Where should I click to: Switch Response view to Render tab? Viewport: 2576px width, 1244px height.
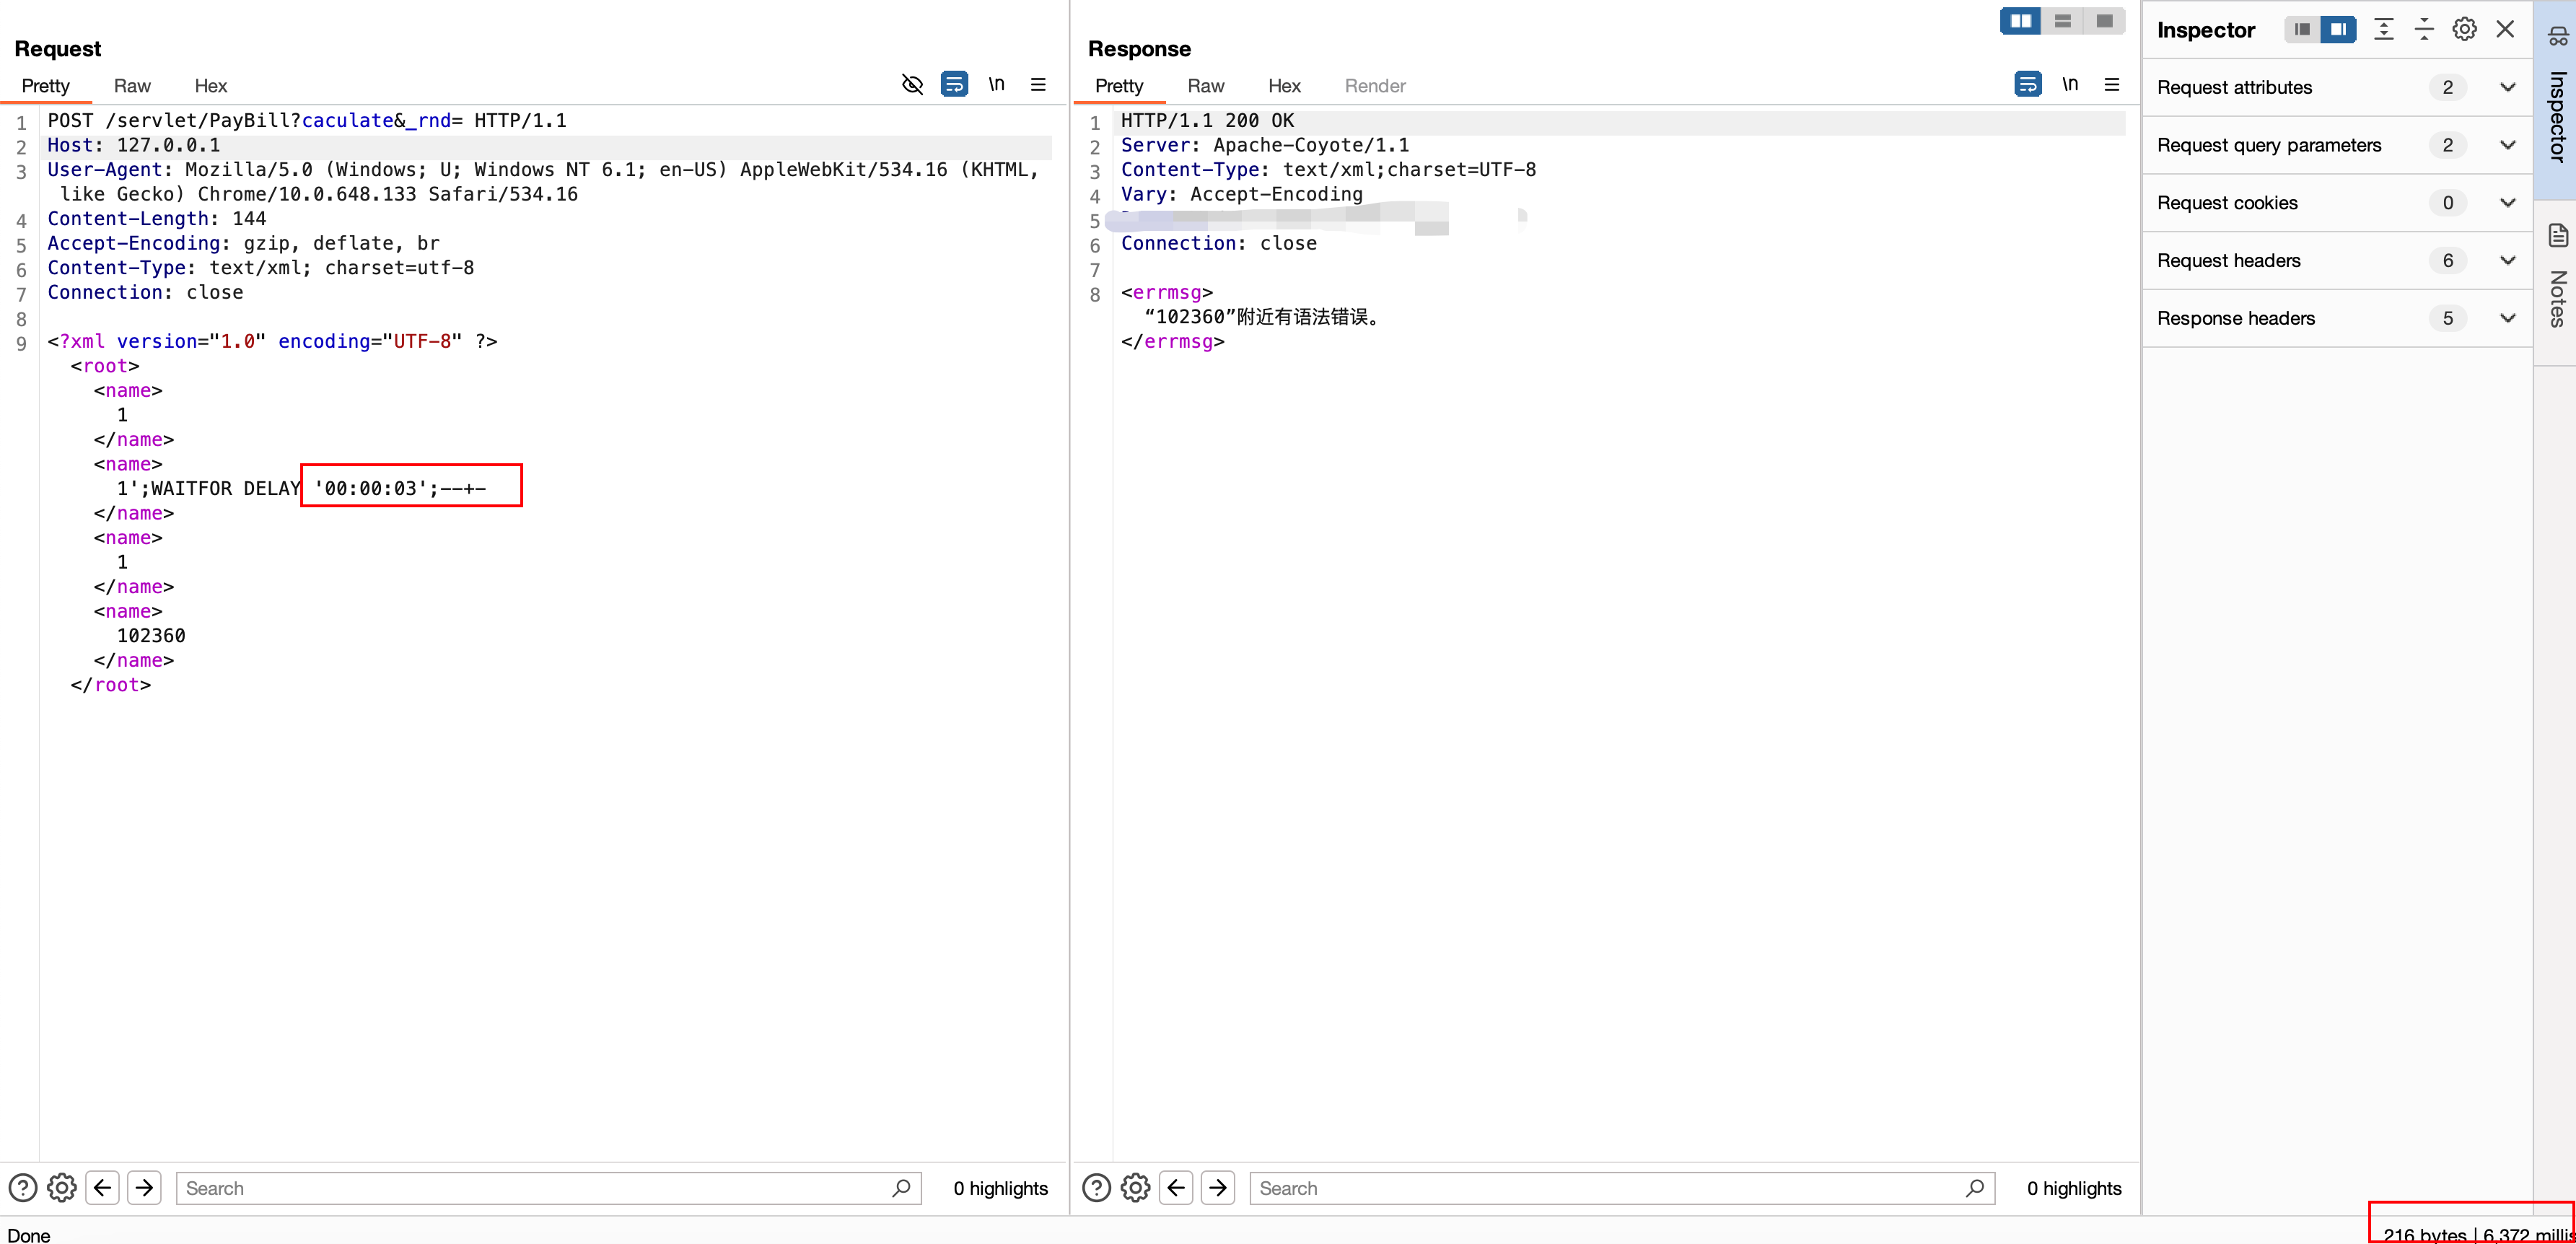[1375, 86]
